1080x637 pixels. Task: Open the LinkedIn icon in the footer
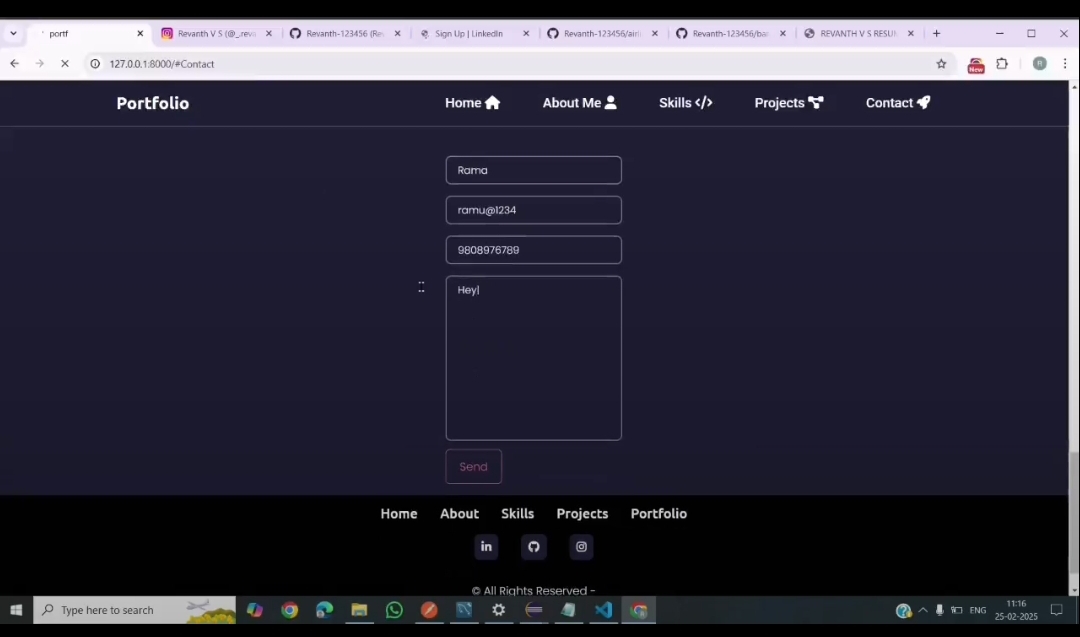486,546
